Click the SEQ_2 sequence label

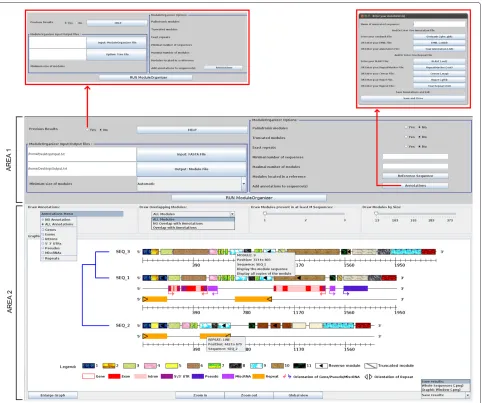coord(123,325)
